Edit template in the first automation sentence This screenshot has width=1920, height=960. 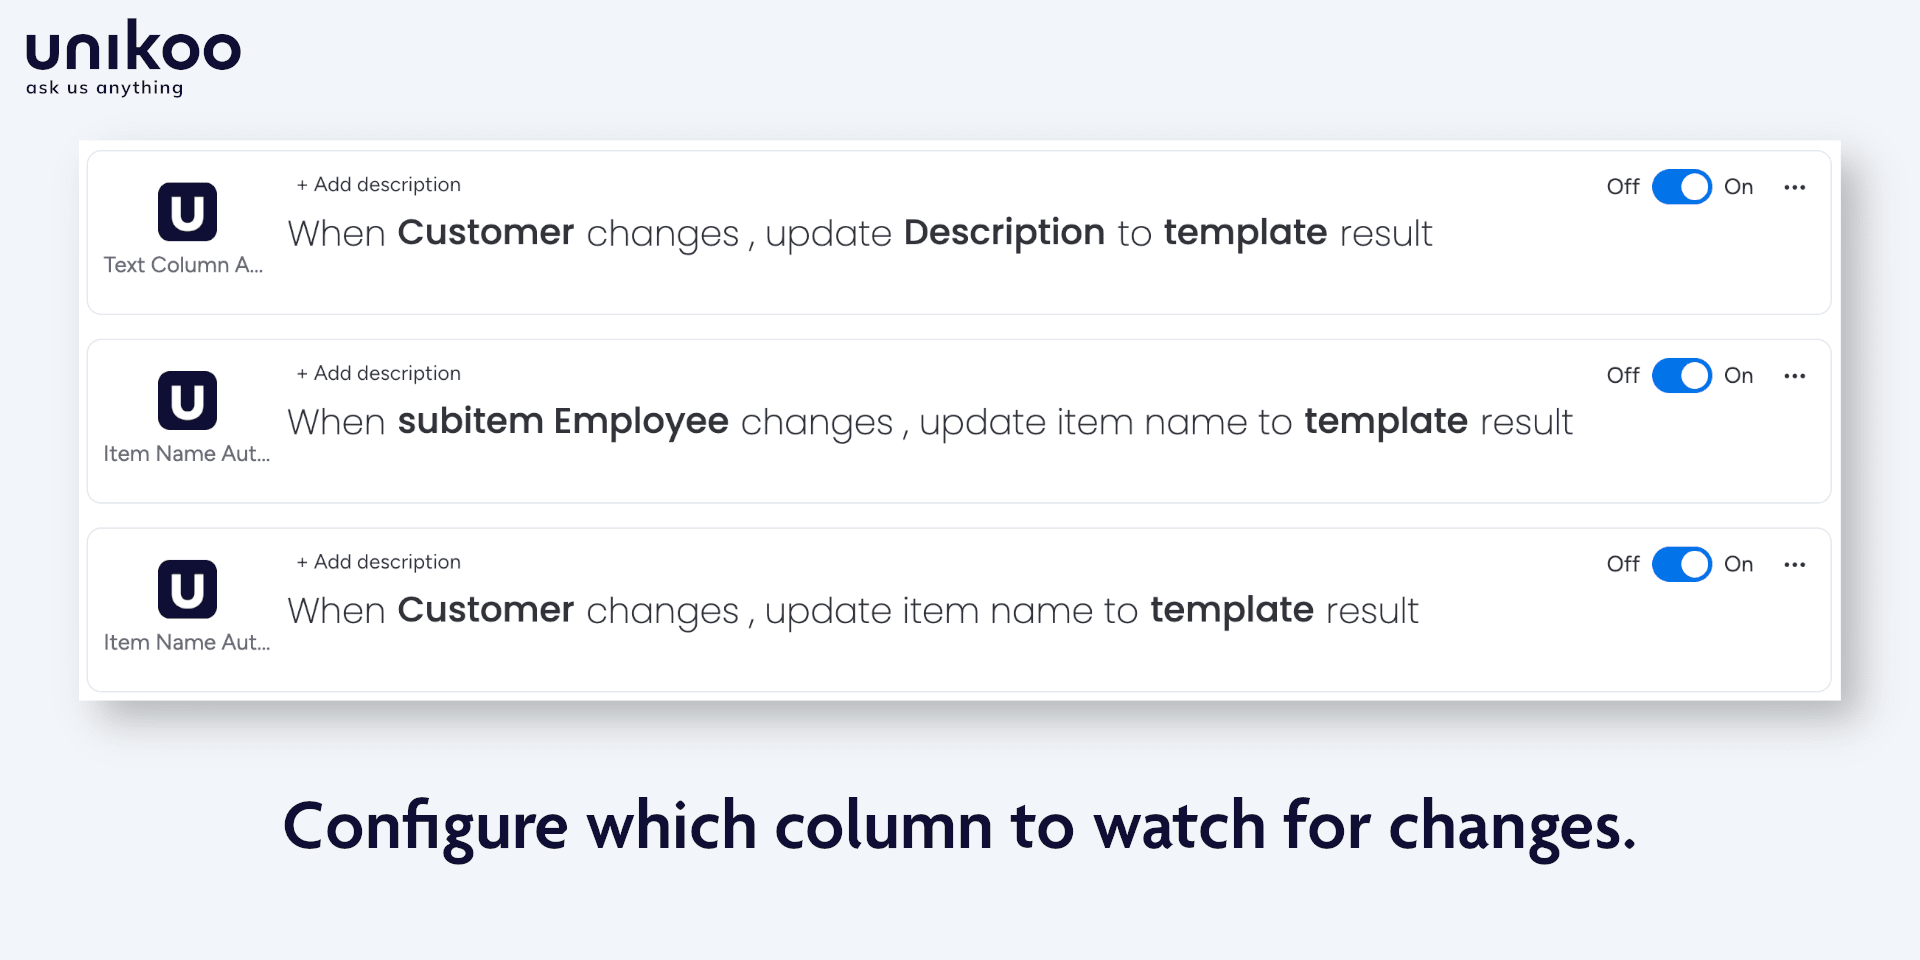pyautogui.click(x=1245, y=232)
